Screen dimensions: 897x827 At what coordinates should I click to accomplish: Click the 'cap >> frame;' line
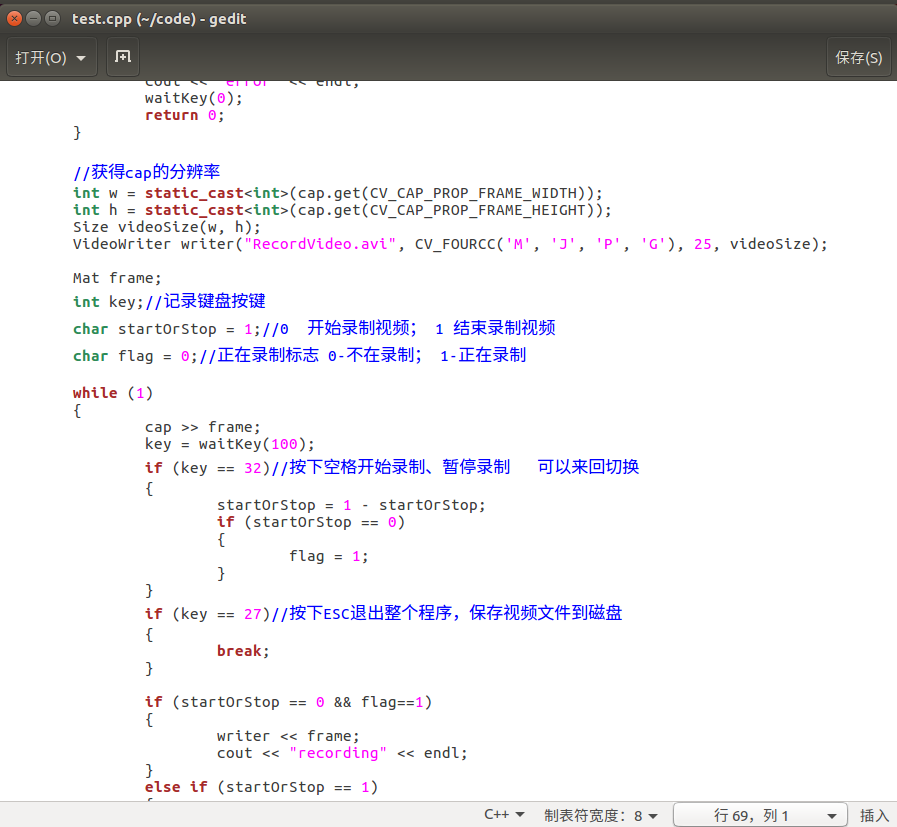point(203,427)
